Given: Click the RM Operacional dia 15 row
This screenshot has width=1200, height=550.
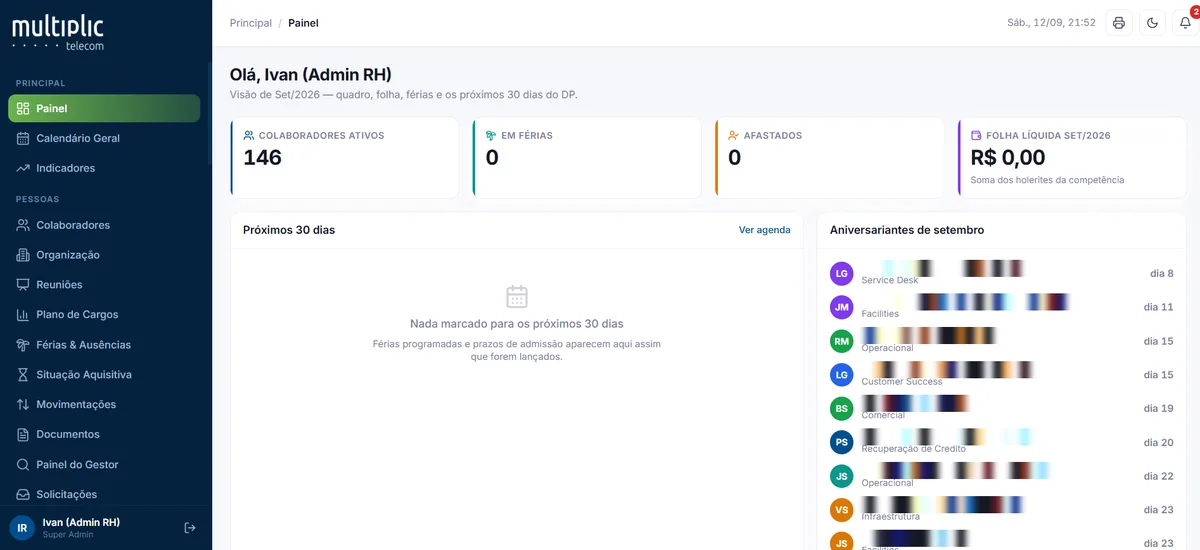Looking at the screenshot, I should (1001, 341).
